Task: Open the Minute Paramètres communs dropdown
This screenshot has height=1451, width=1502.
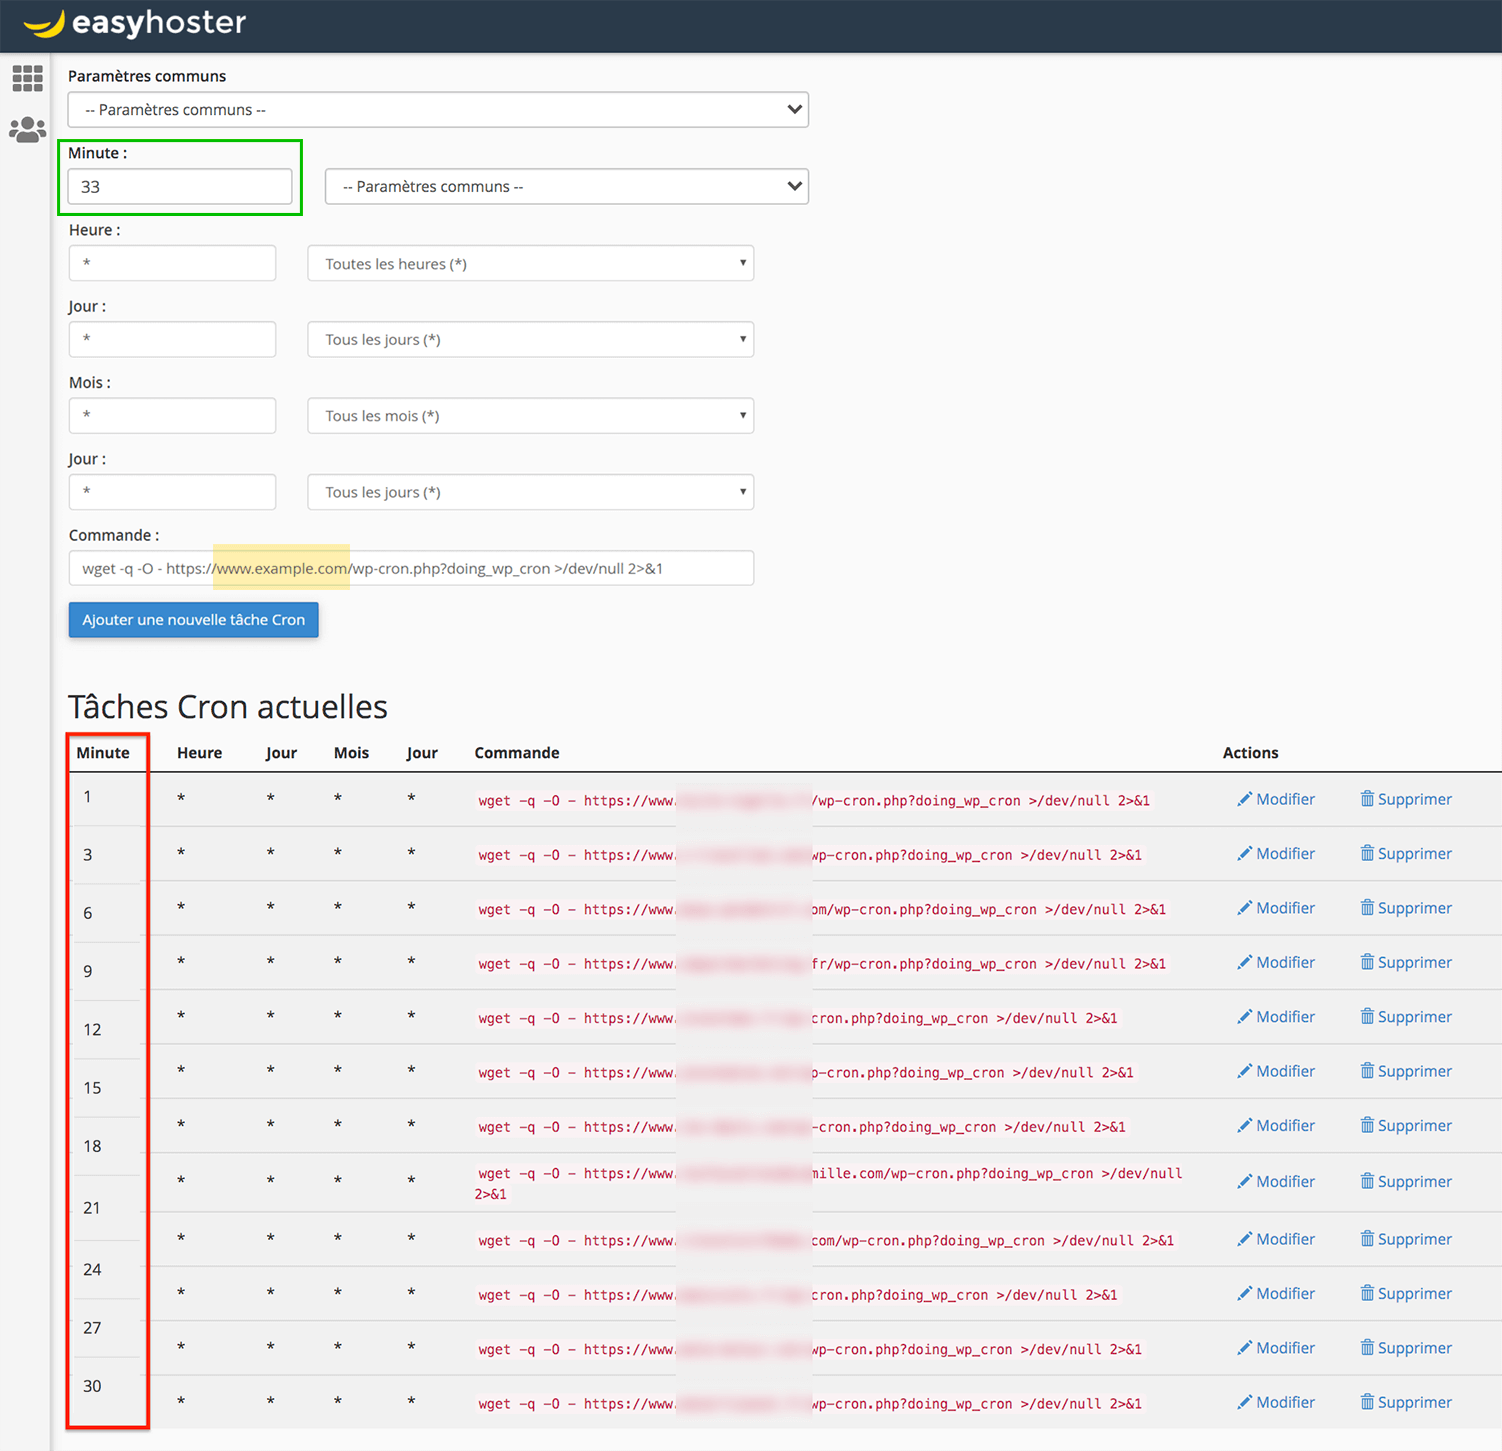Action: click(566, 187)
